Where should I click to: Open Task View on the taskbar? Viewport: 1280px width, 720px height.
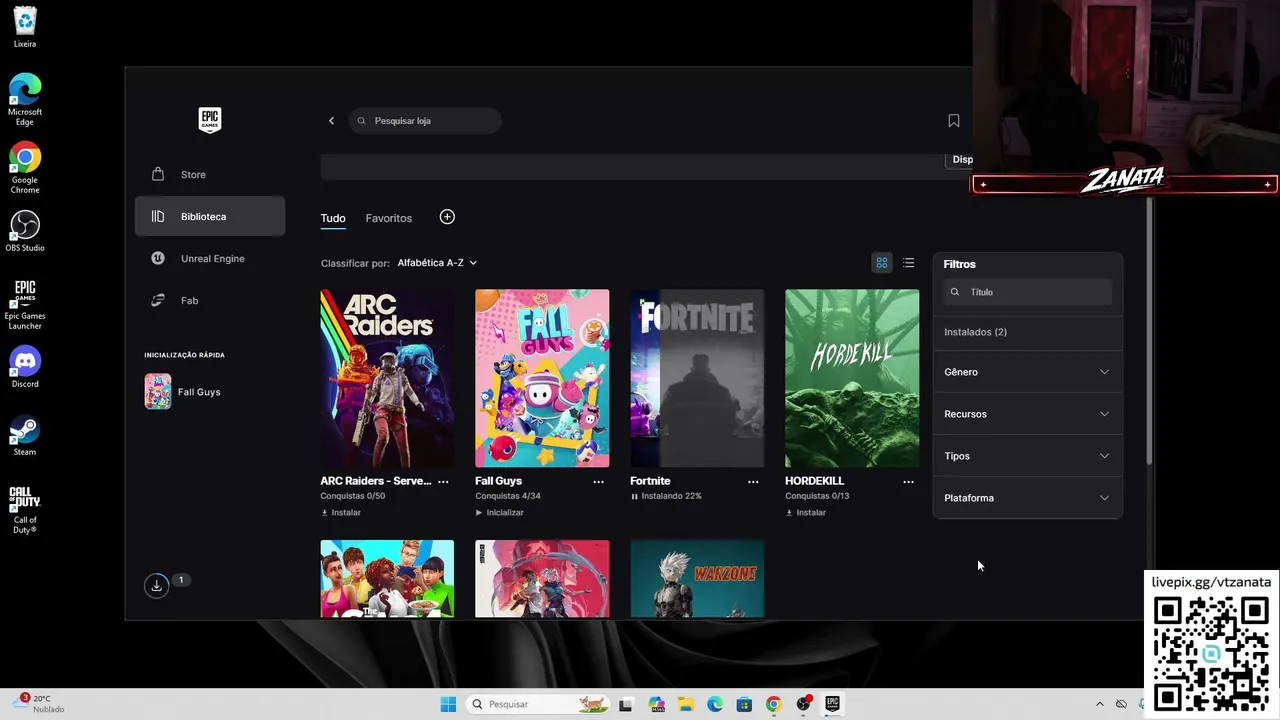[x=626, y=704]
